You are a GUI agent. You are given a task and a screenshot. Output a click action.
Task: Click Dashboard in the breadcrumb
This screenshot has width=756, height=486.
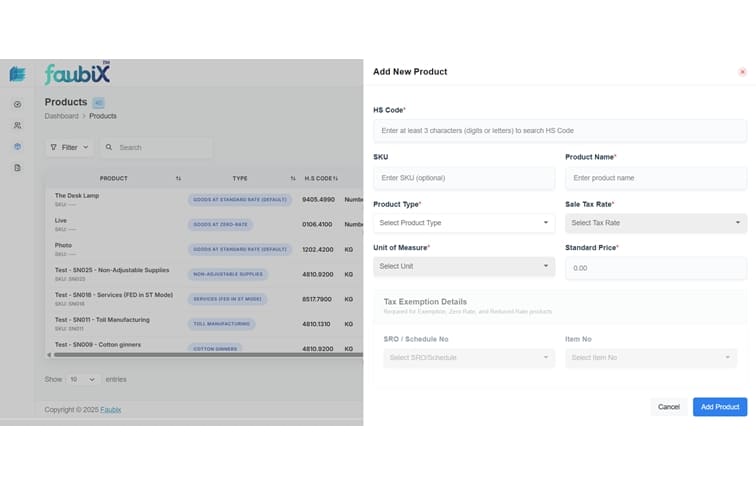click(62, 116)
